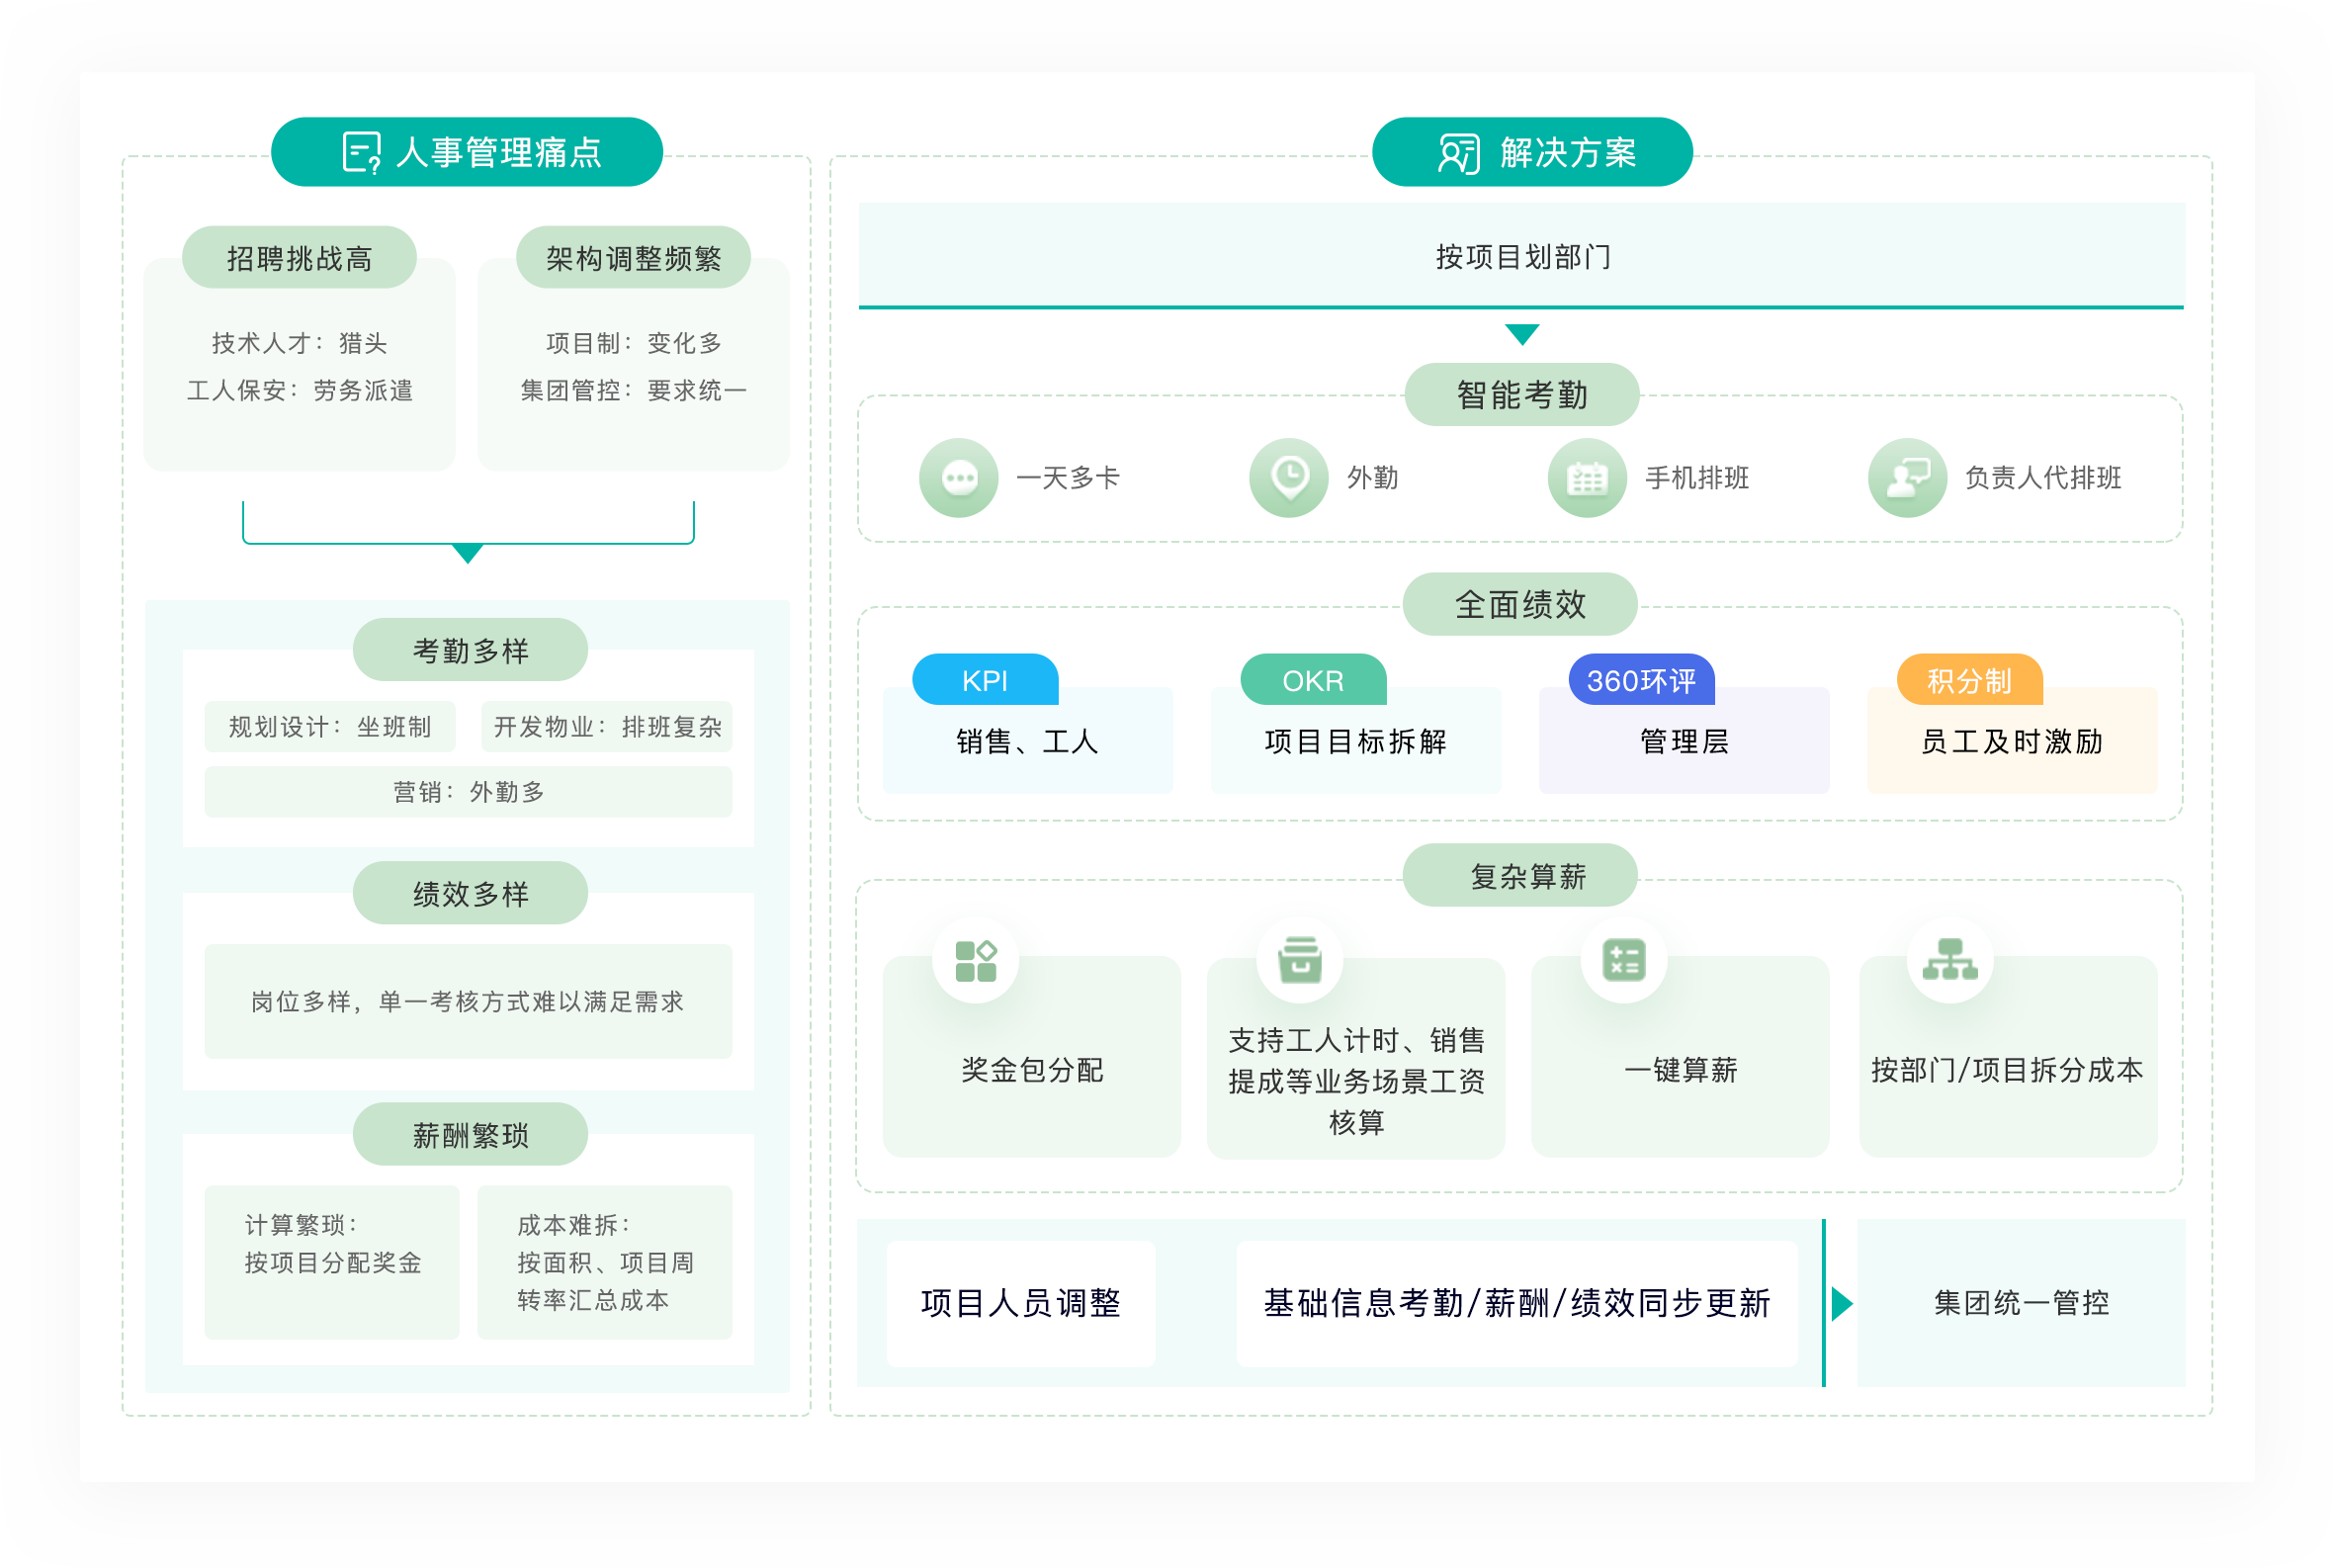The image size is (2333, 1568).
Task: Click the KPI tag
Action: tap(985, 680)
